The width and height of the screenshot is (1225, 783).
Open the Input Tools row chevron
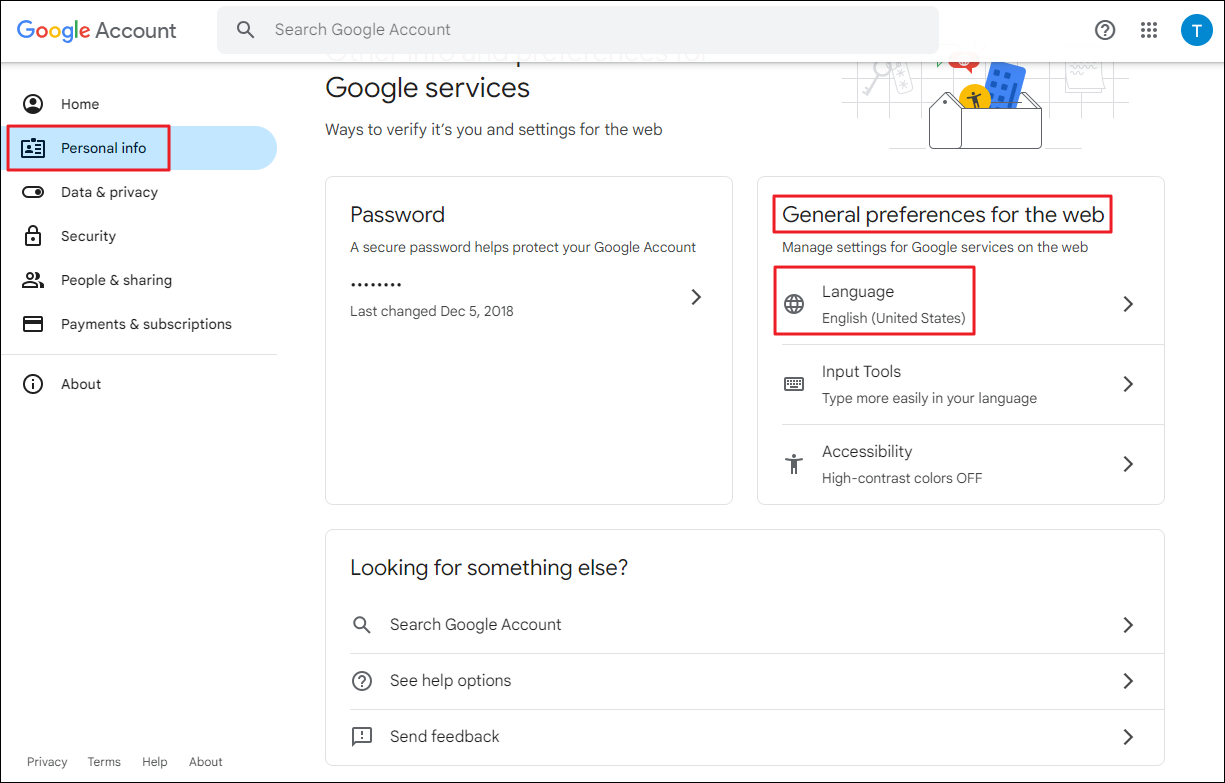point(1128,384)
